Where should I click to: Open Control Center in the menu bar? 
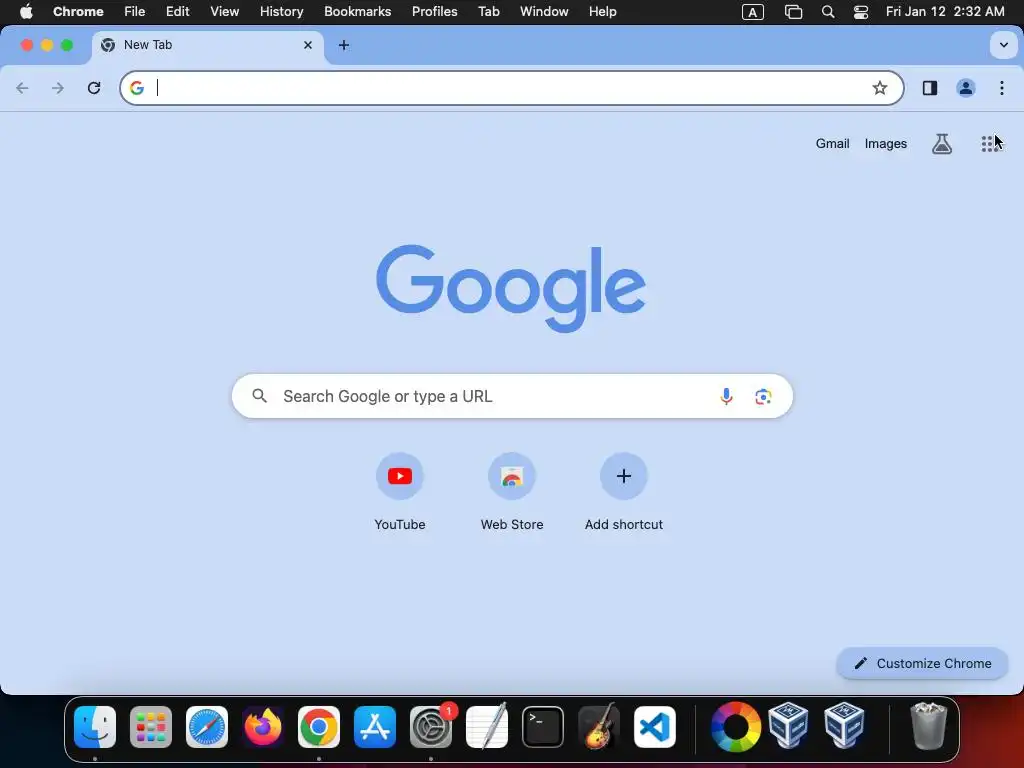[x=861, y=12]
